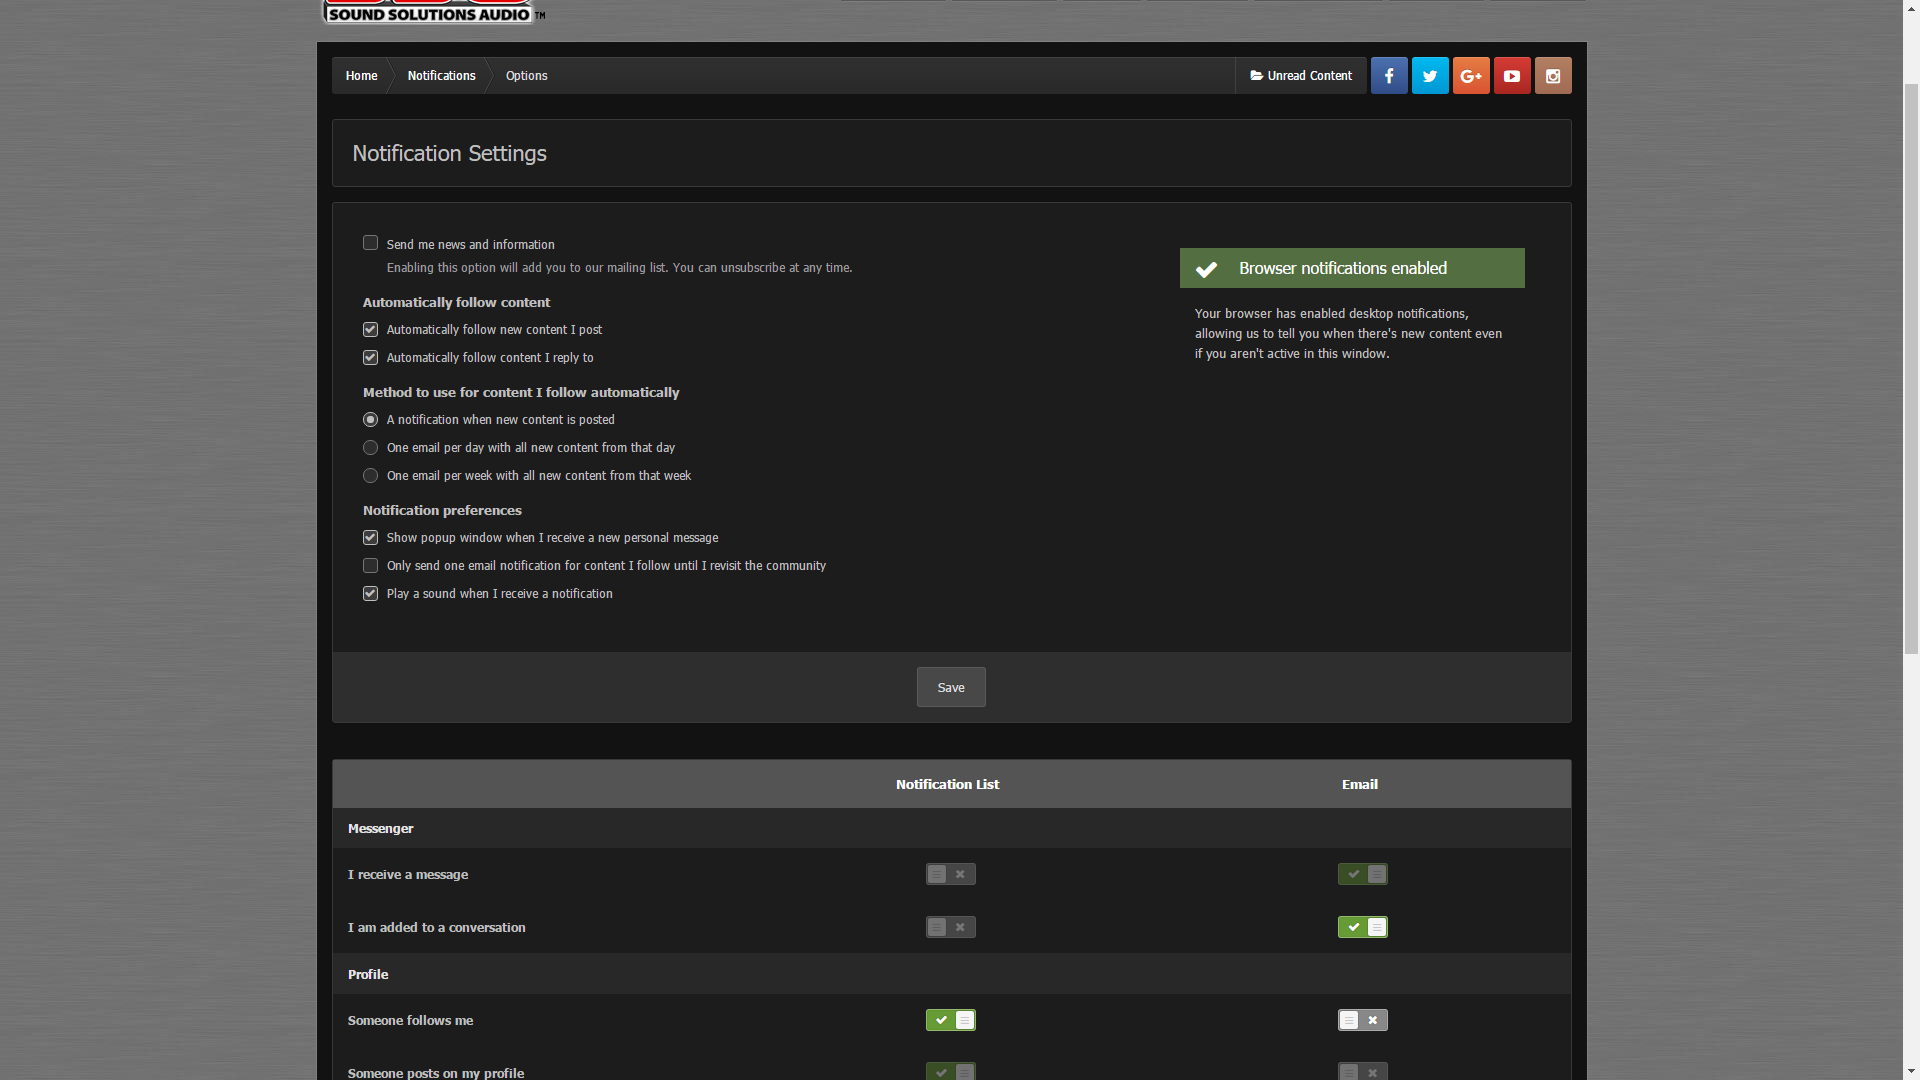Click the Sound Solutions Audio logo
The height and width of the screenshot is (1080, 1920).
click(433, 11)
